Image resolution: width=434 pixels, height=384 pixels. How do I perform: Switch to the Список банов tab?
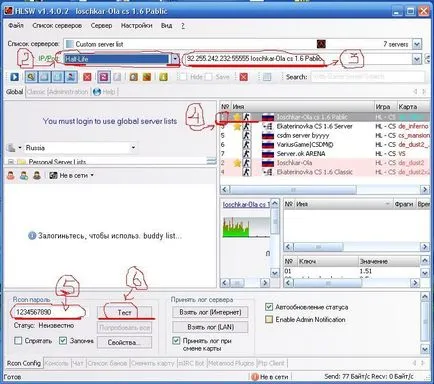point(107,363)
